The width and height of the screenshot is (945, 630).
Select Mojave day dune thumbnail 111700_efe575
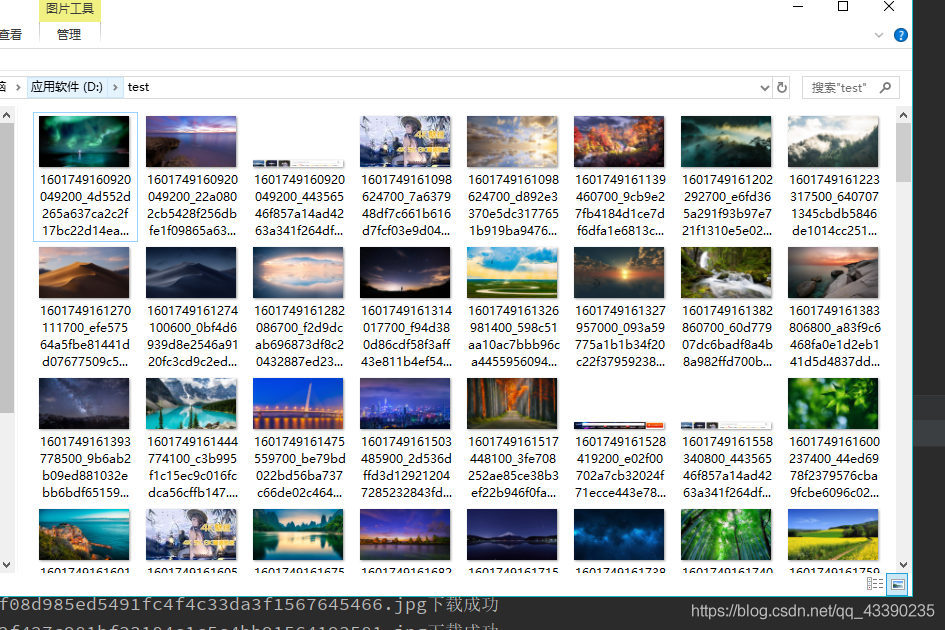click(x=84, y=272)
